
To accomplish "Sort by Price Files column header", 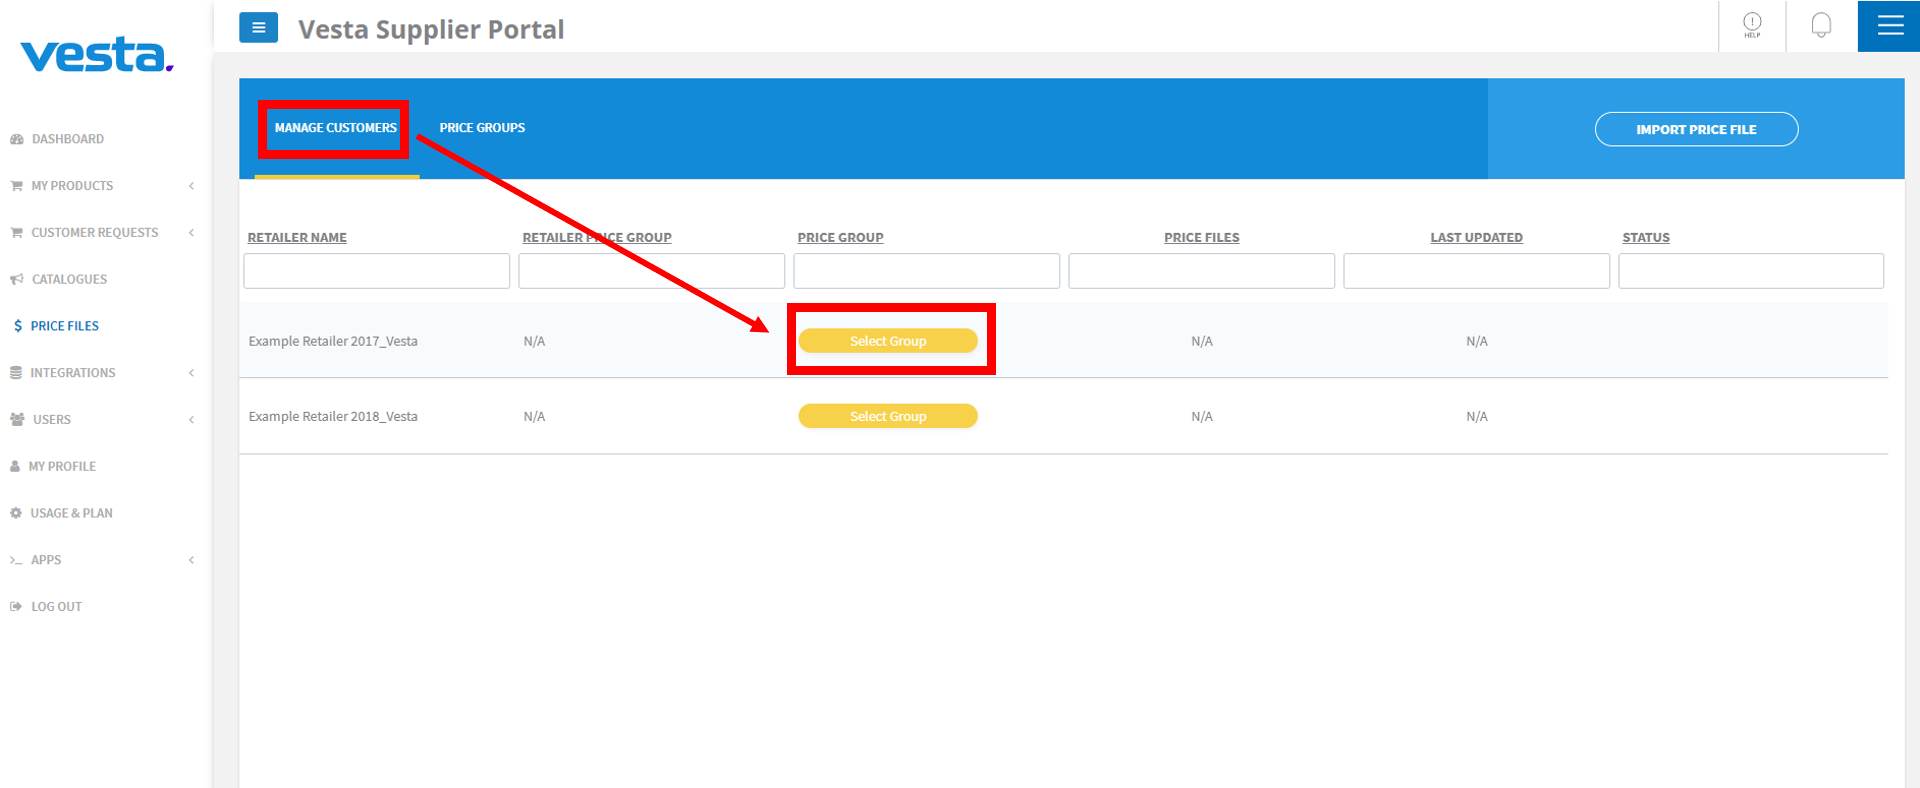I will click(x=1201, y=238).
